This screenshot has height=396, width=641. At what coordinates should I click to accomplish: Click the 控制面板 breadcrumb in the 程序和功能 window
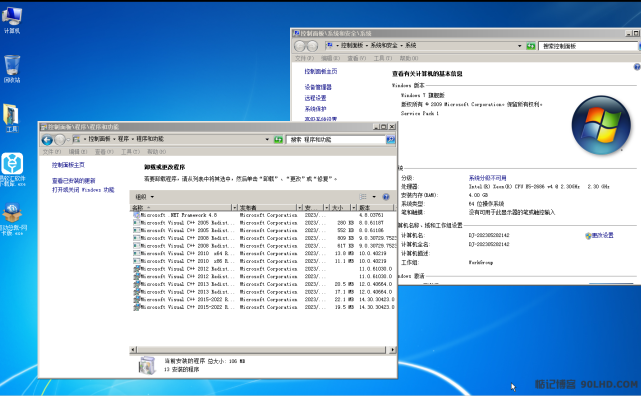pyautogui.click(x=99, y=139)
